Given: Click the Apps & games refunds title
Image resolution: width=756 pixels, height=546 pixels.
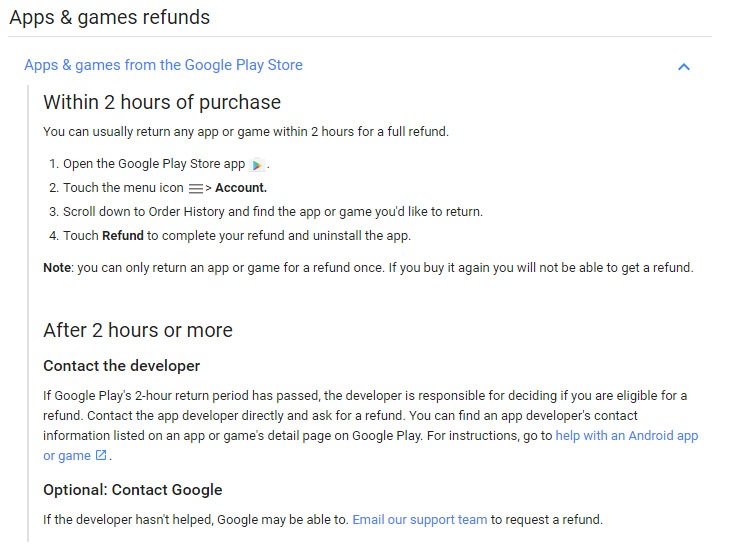Looking at the screenshot, I should (x=109, y=17).
